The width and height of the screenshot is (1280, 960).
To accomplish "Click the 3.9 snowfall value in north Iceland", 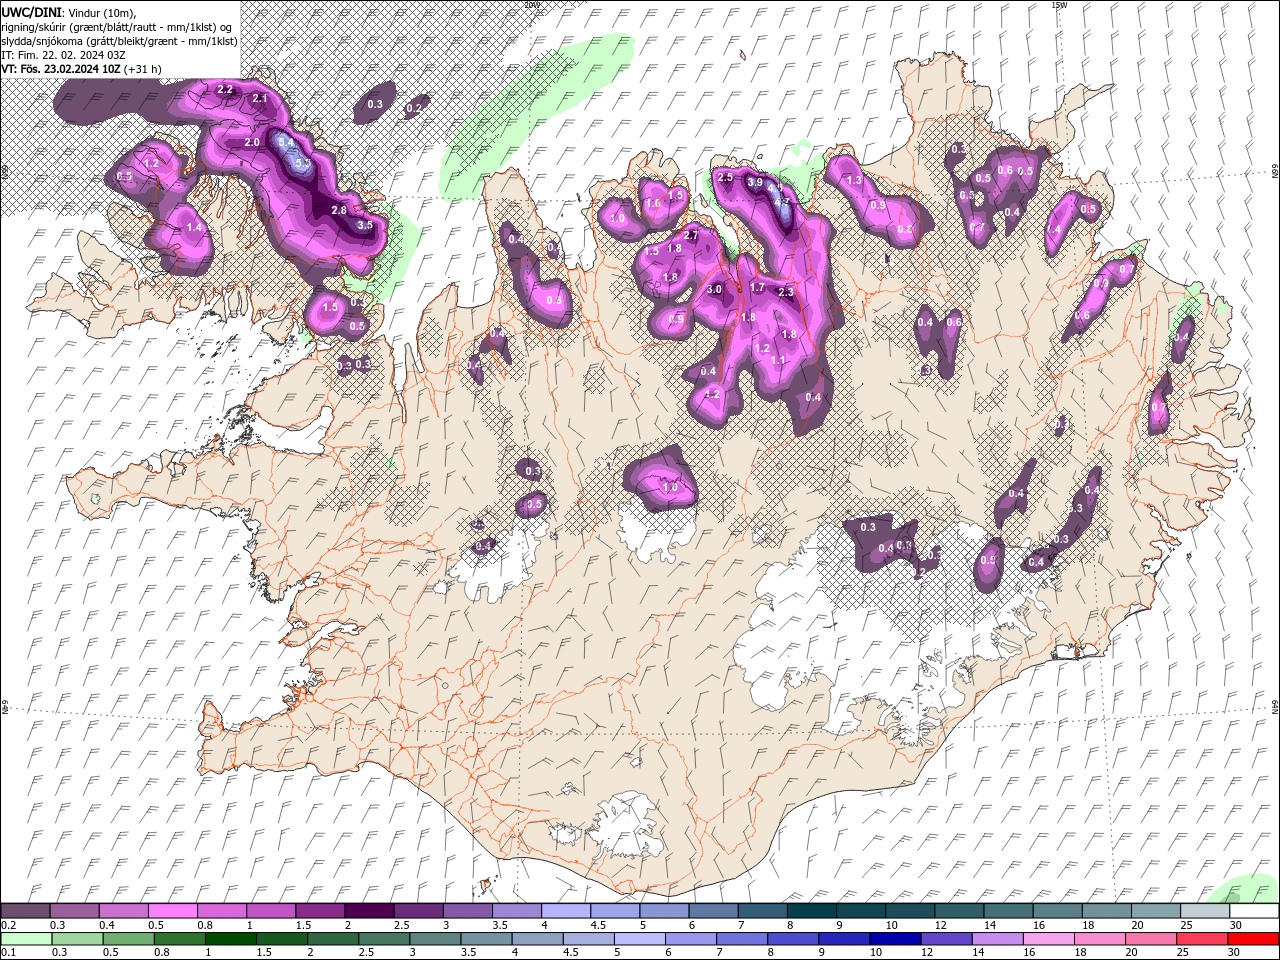I will 755,182.
